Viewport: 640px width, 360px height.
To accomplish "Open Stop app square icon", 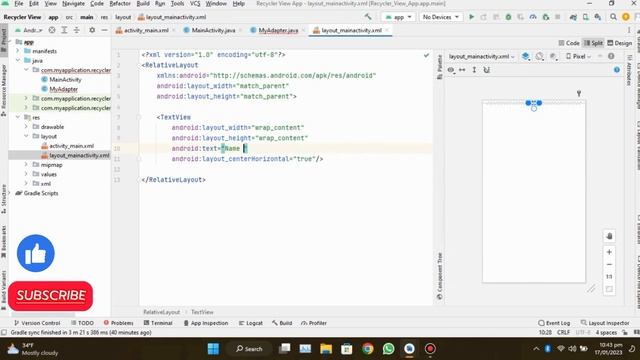I will tap(558, 17).
